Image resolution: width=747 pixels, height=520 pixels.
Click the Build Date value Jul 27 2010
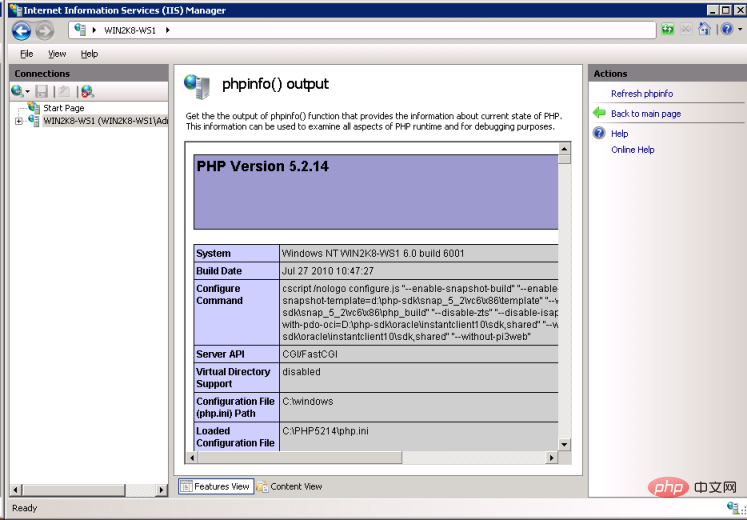click(328, 271)
